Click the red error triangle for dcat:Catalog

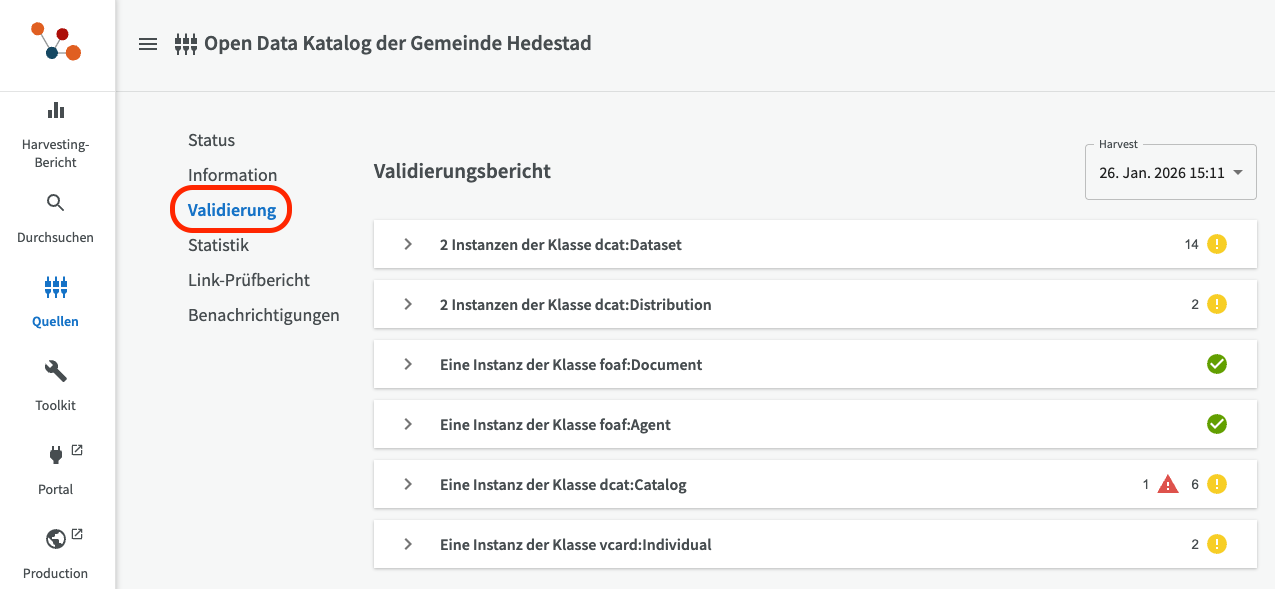(x=1167, y=485)
